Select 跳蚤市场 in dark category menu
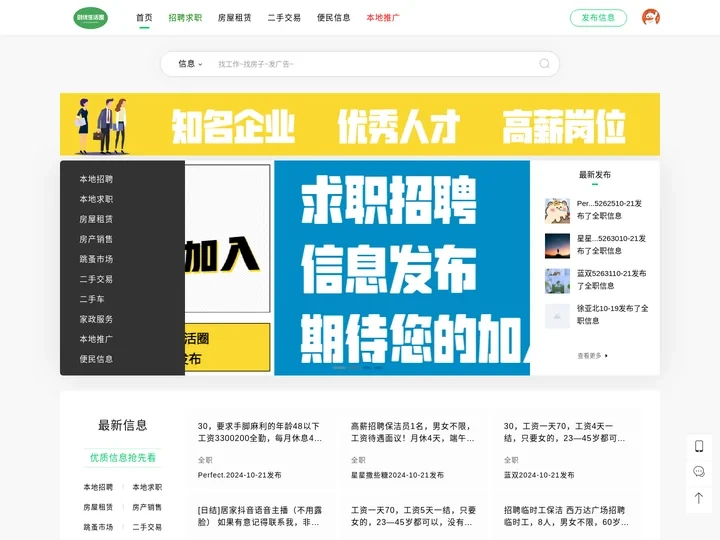This screenshot has height=540, width=720. tap(96, 259)
